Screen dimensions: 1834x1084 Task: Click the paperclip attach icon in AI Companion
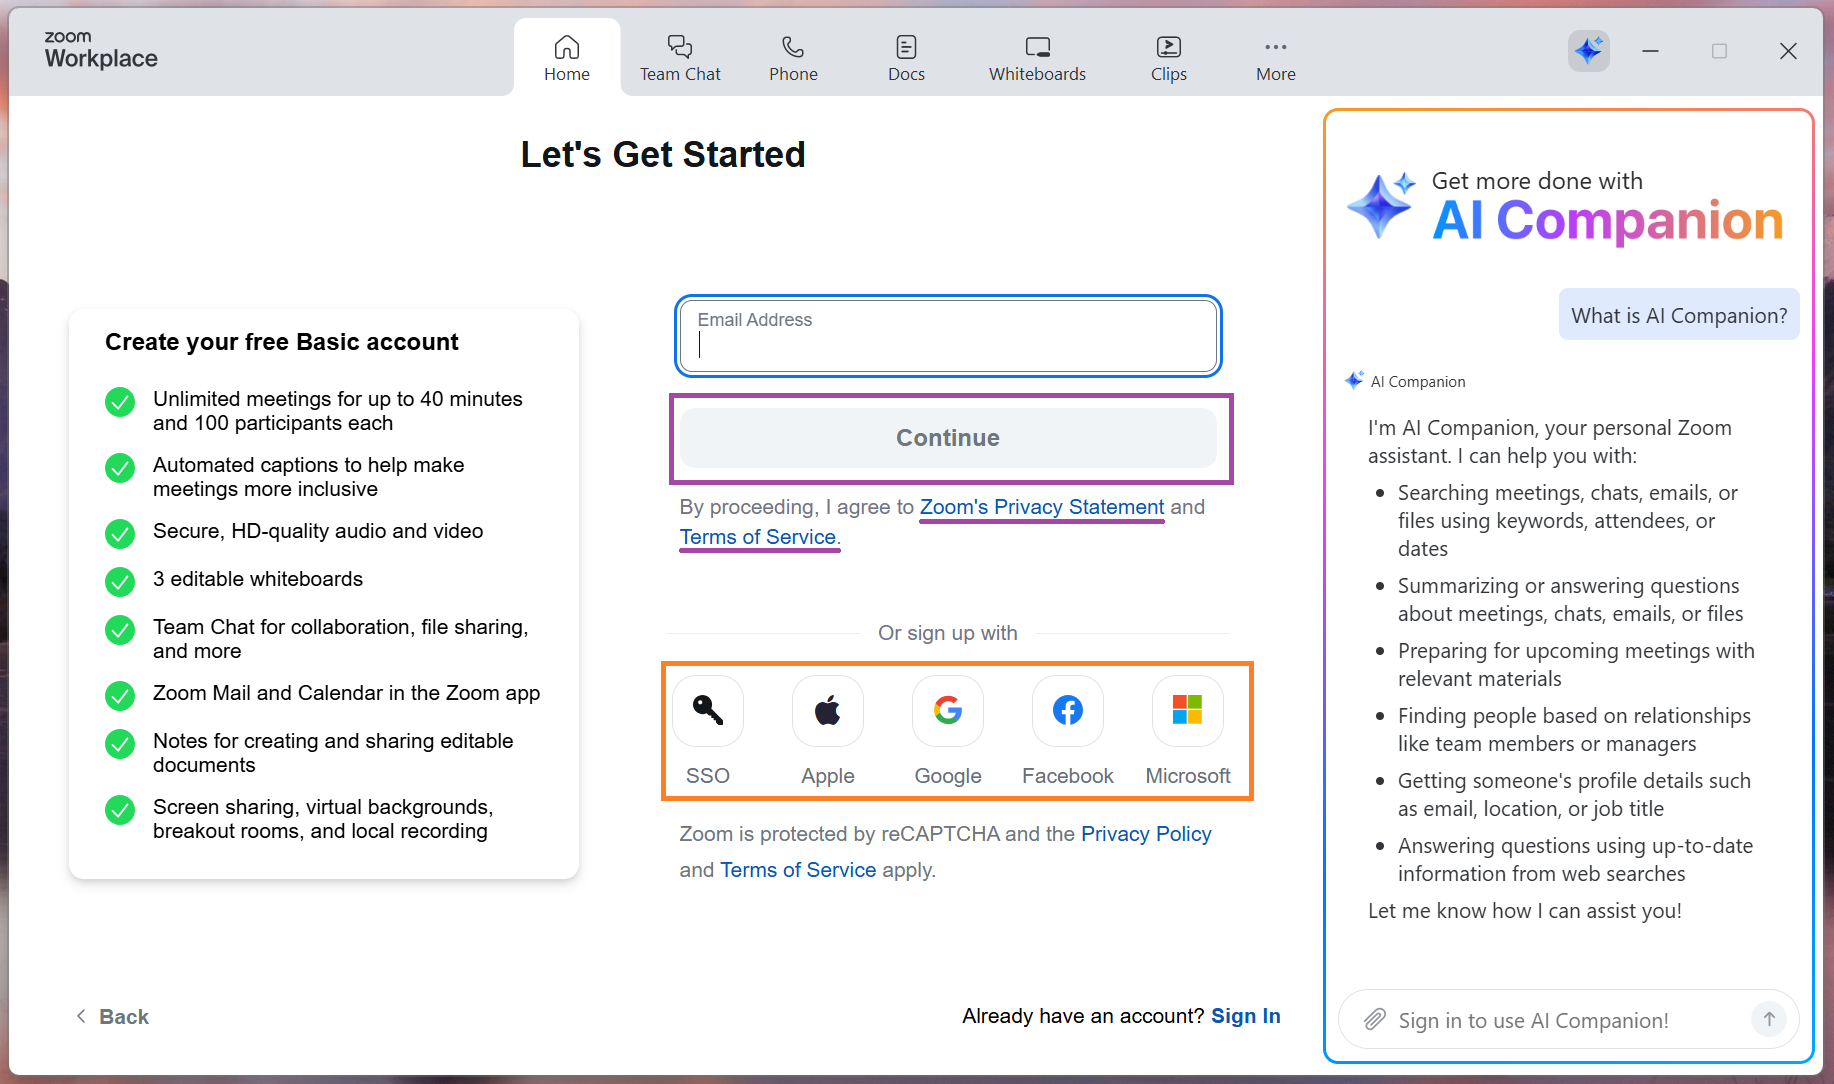tap(1375, 1019)
